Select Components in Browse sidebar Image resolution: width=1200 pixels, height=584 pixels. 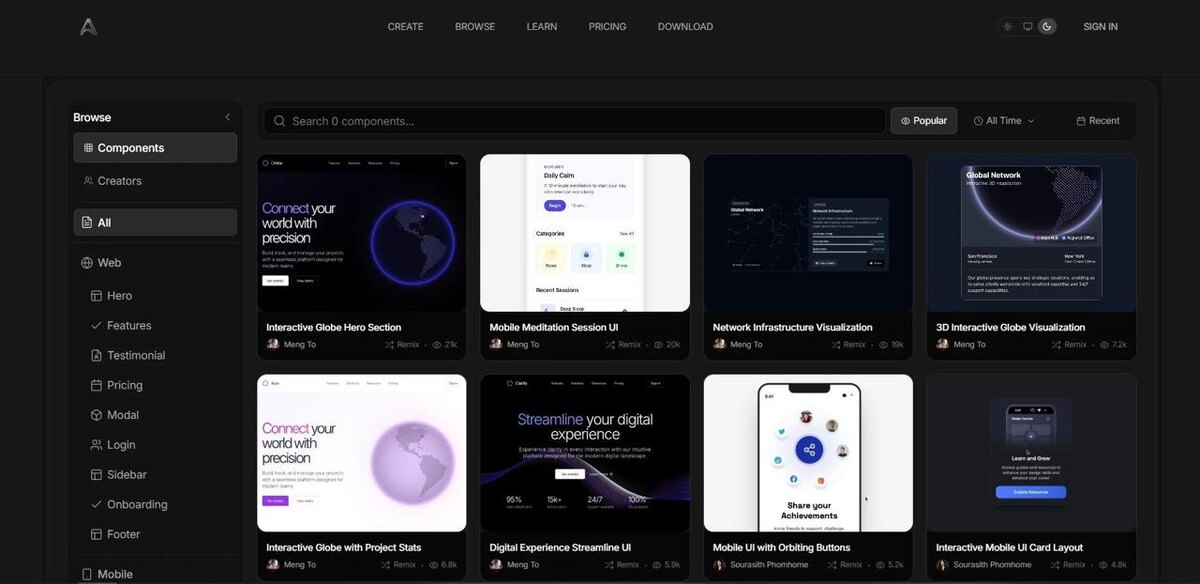click(155, 148)
